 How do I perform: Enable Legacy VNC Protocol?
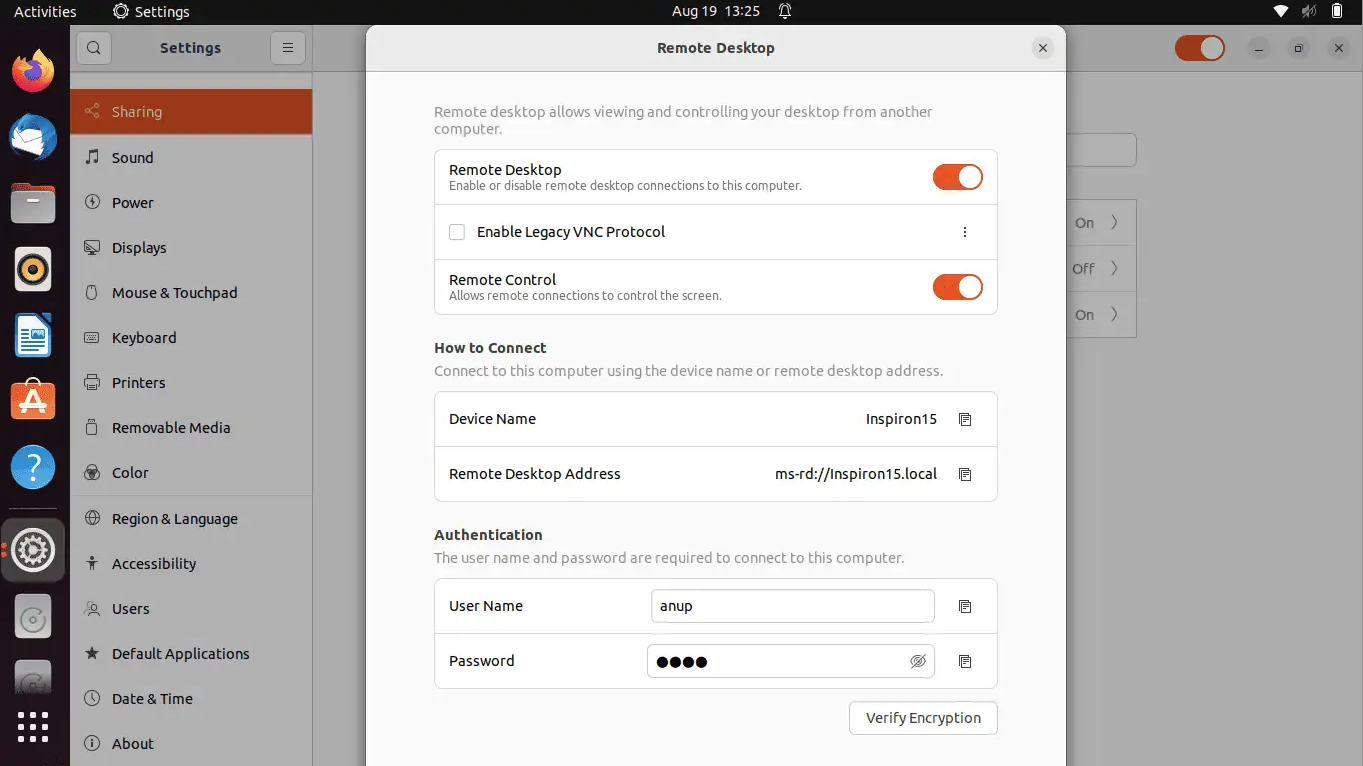coord(457,231)
